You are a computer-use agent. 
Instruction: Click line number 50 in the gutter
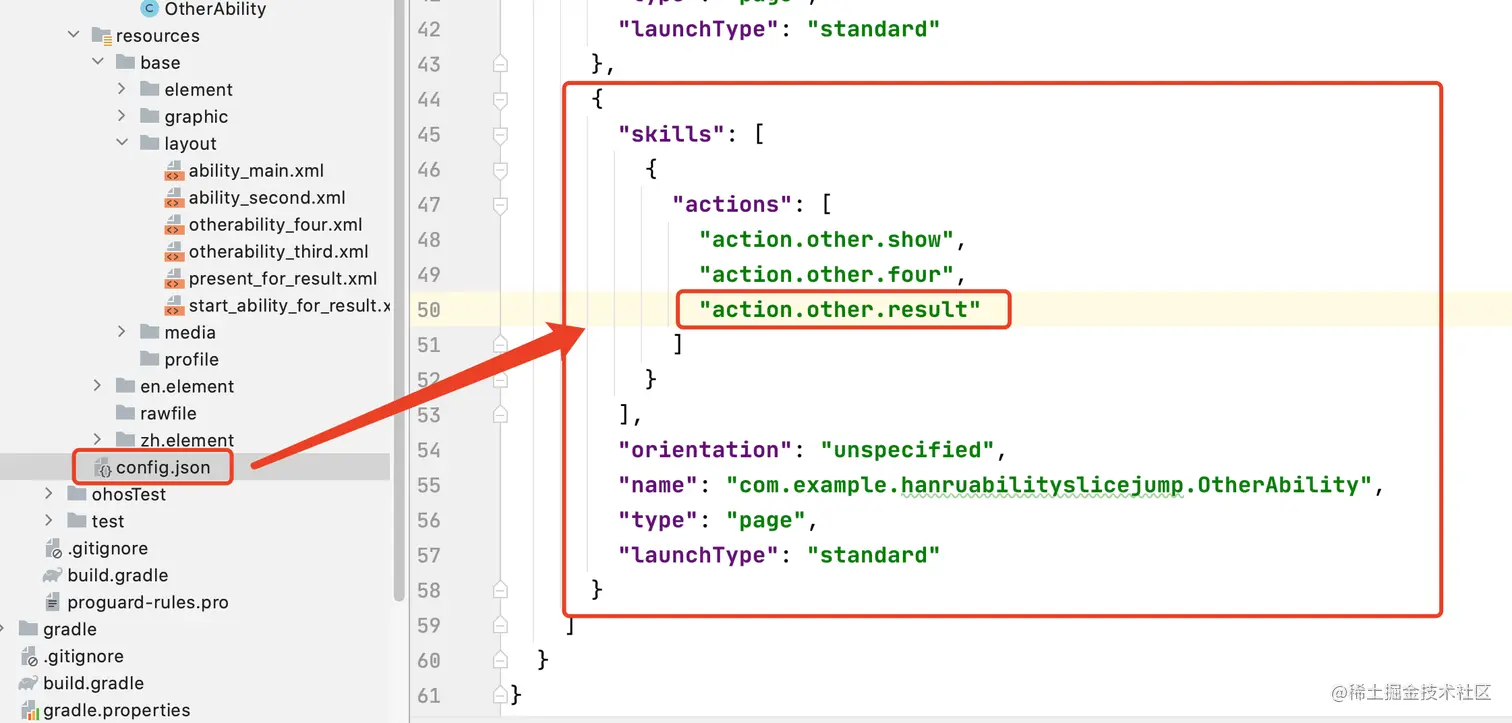coord(428,309)
